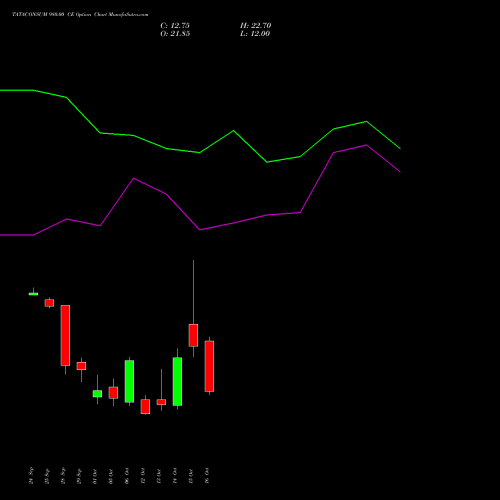Viewport: 500px width, 500px height.
Task: Select the high value 'H: 22.70'
Action: click(x=256, y=26)
